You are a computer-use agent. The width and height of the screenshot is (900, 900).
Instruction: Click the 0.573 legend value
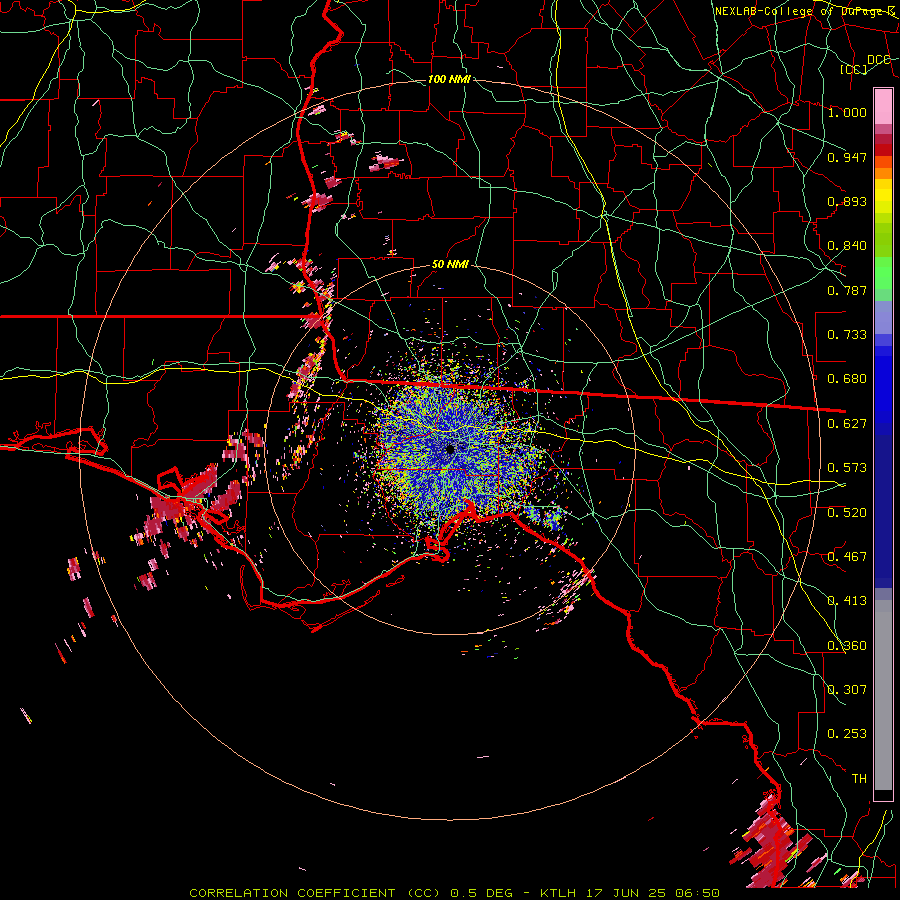847,468
